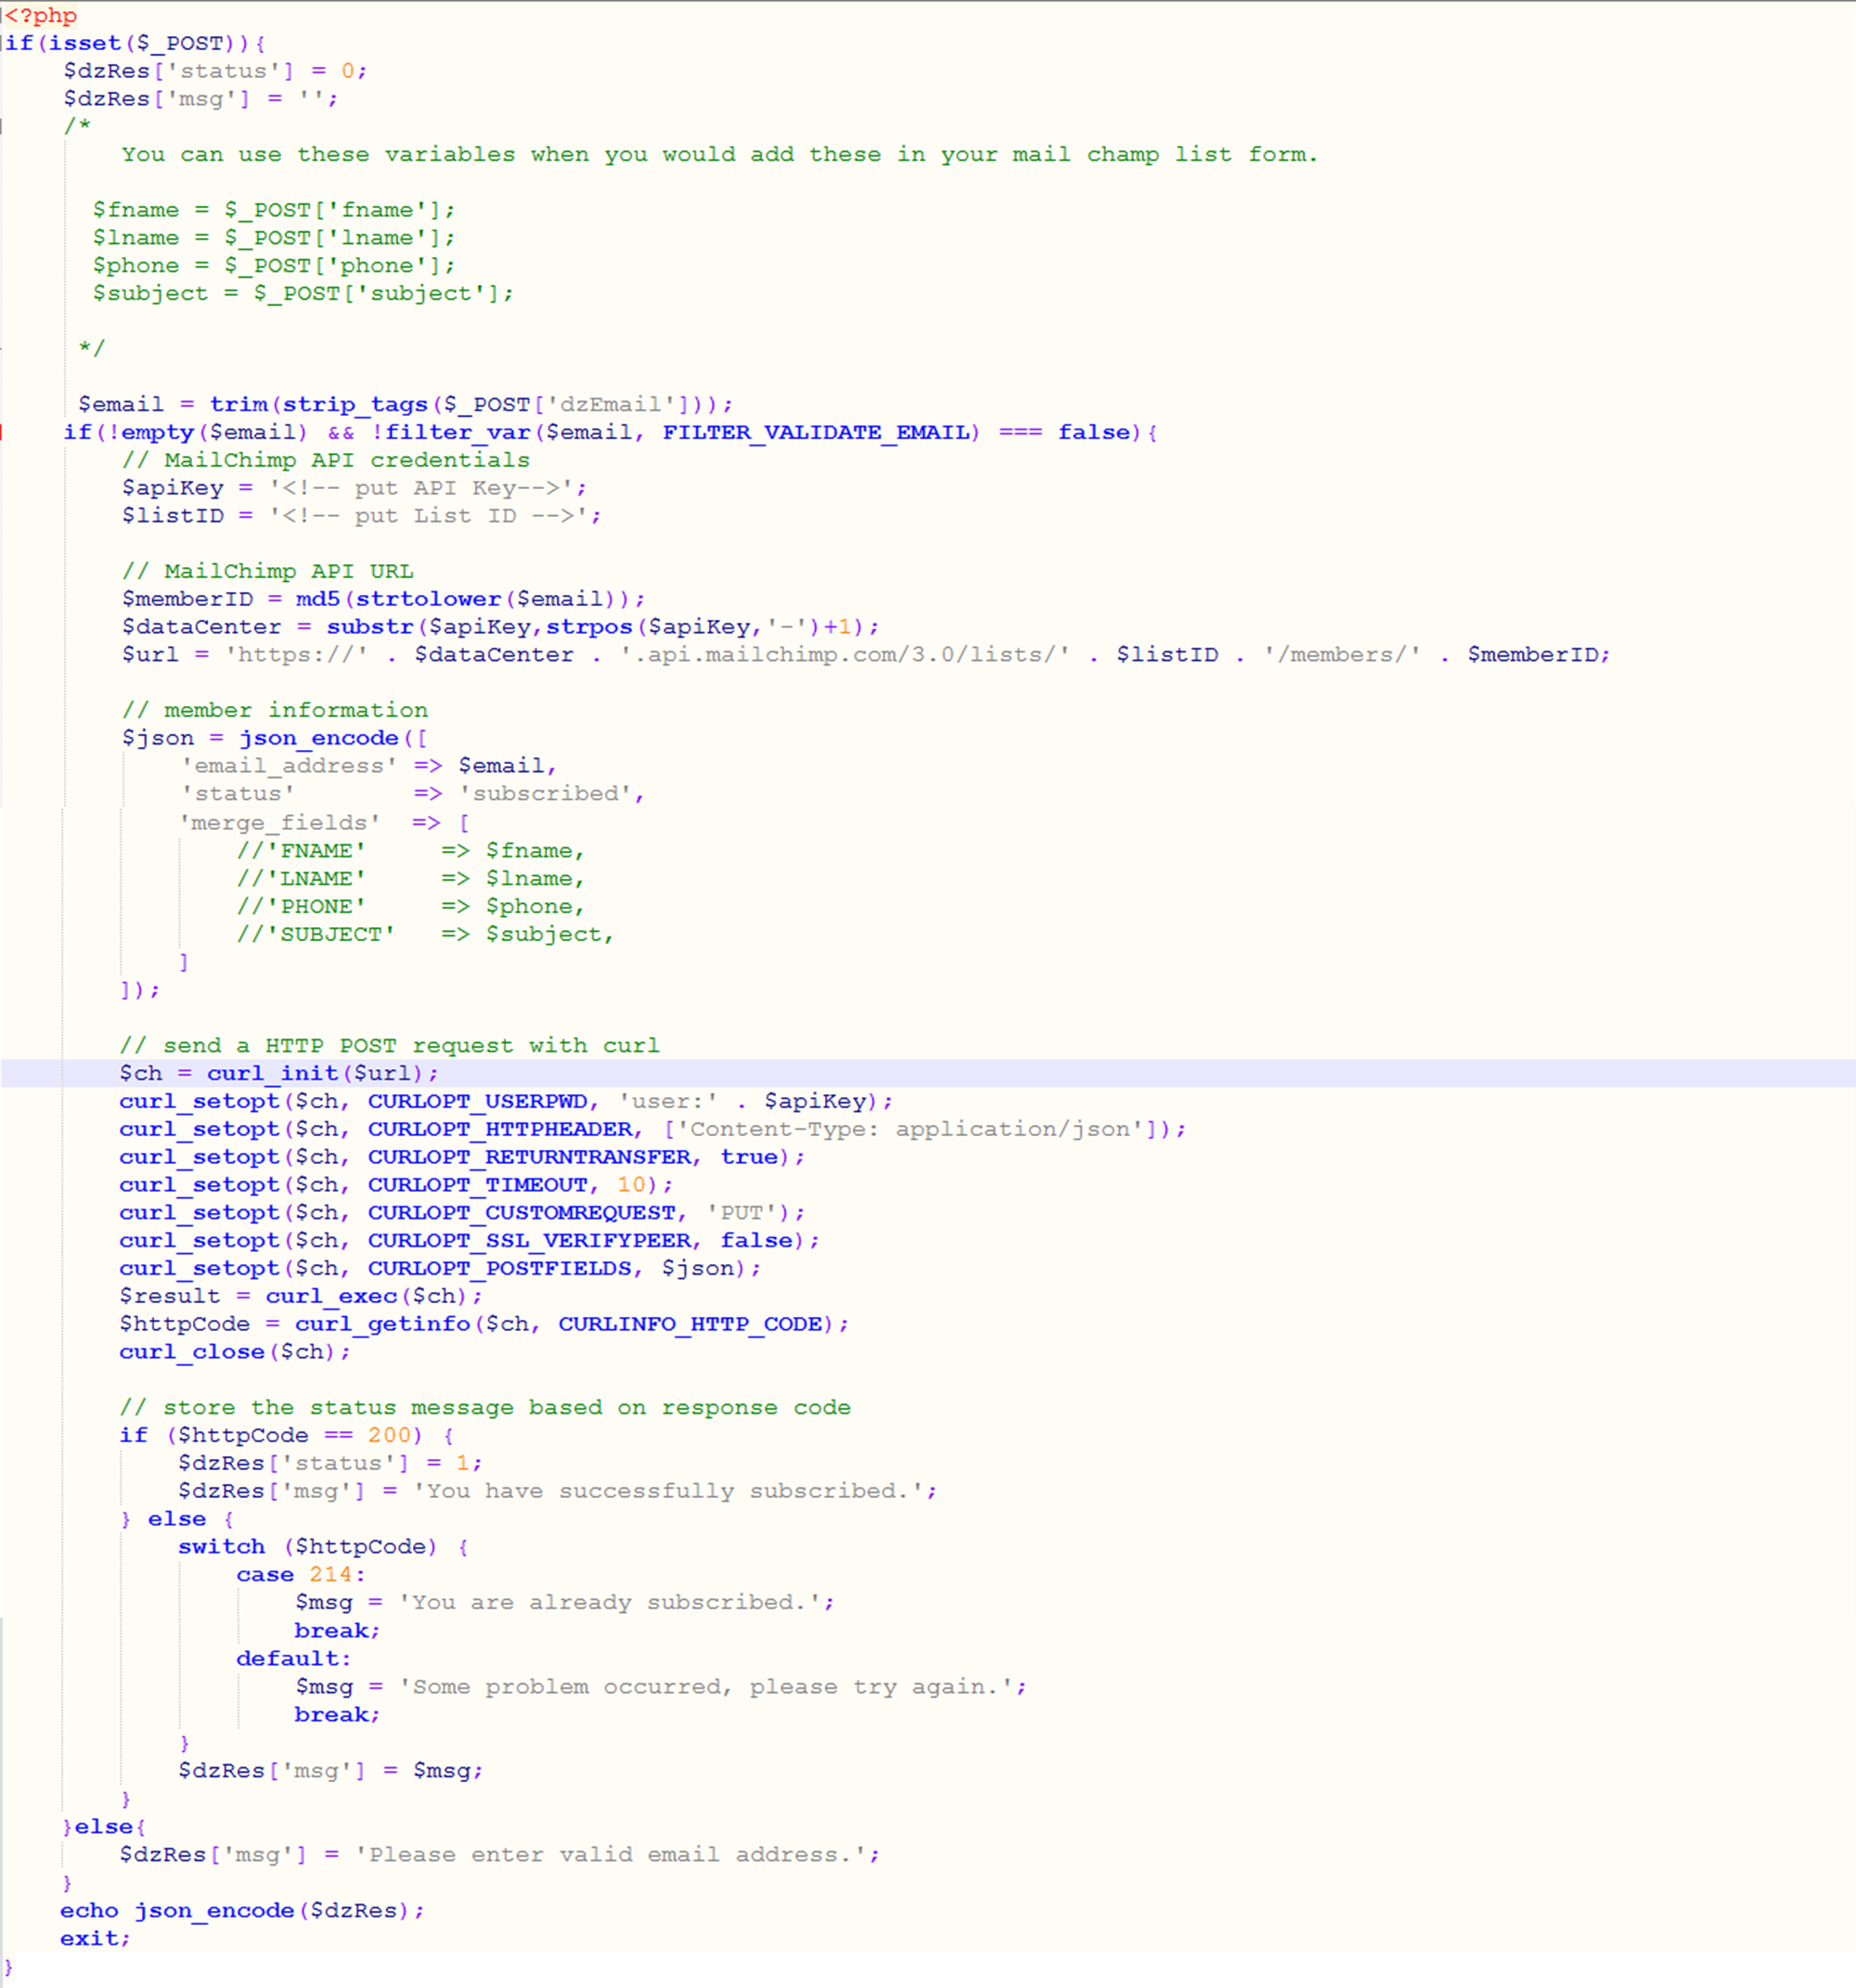The image size is (1856, 1988).
Task: Click the 'put List ID' placeholder string
Action: pos(434,516)
